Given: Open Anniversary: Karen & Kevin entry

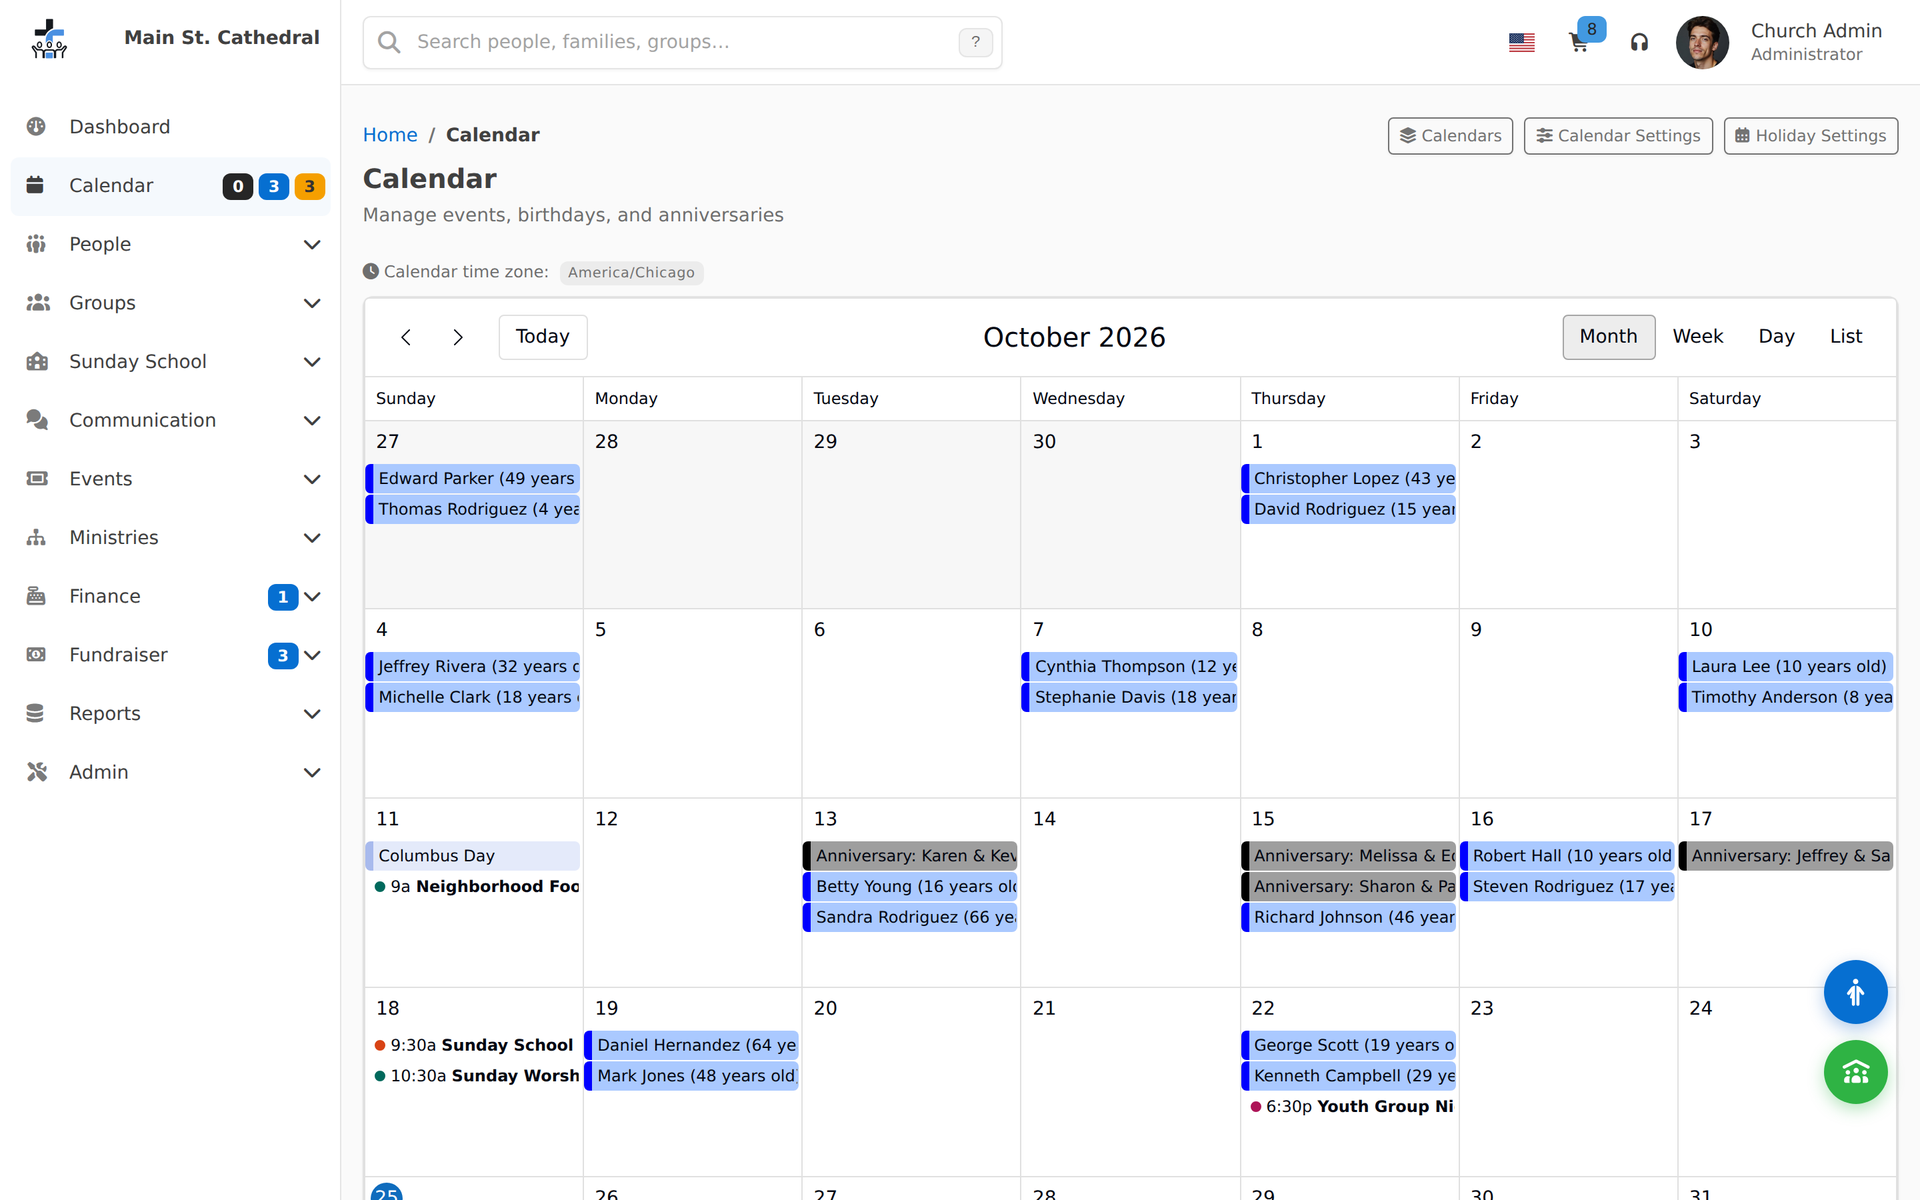Looking at the screenshot, I should (911, 856).
